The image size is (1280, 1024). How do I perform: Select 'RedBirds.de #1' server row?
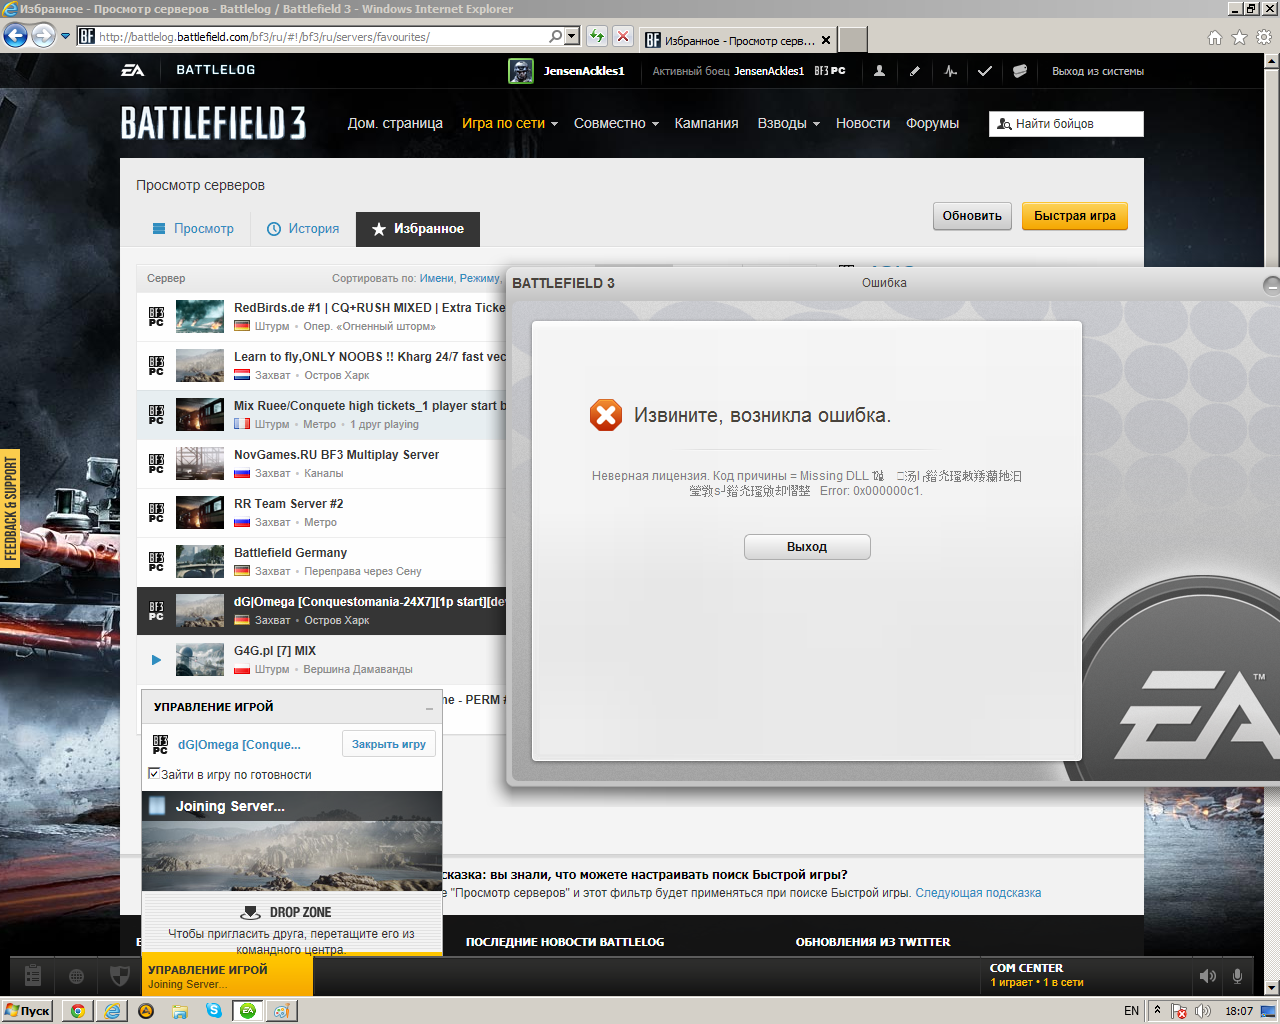tap(321, 317)
